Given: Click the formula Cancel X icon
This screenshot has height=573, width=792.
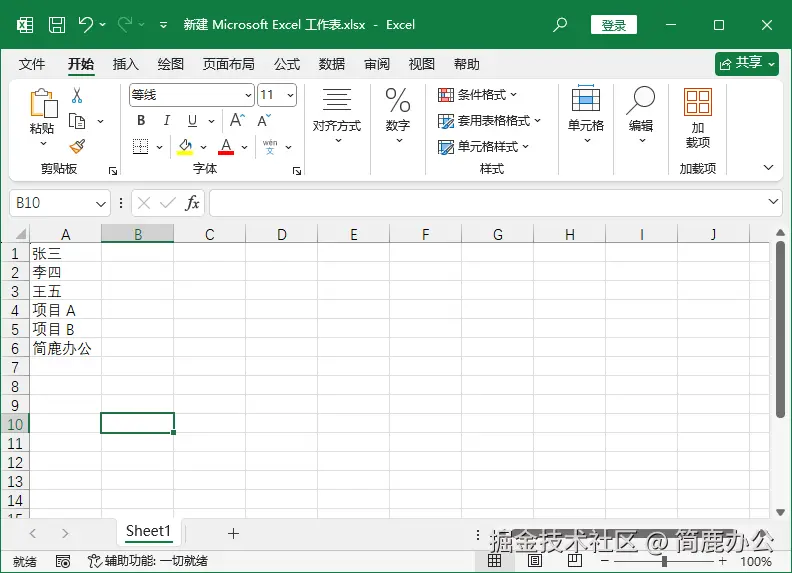Looking at the screenshot, I should [144, 203].
